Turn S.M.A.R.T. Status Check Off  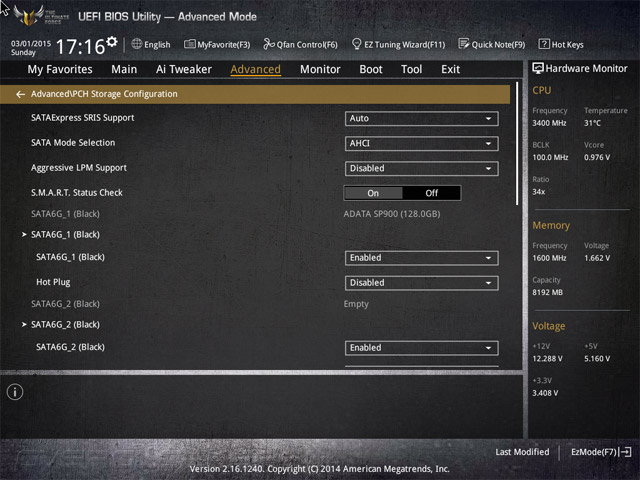point(431,193)
